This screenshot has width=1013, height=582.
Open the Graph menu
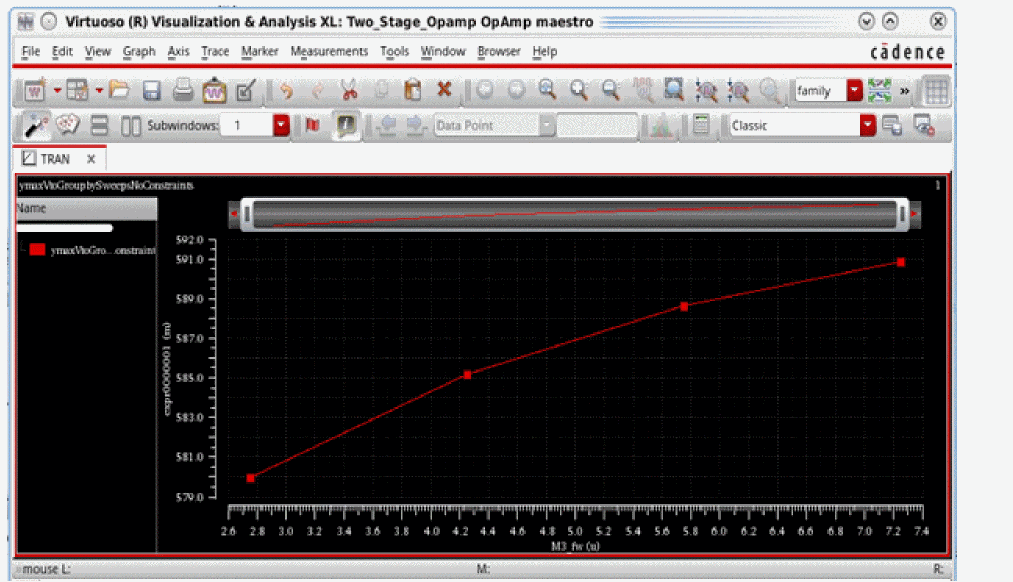click(x=139, y=51)
